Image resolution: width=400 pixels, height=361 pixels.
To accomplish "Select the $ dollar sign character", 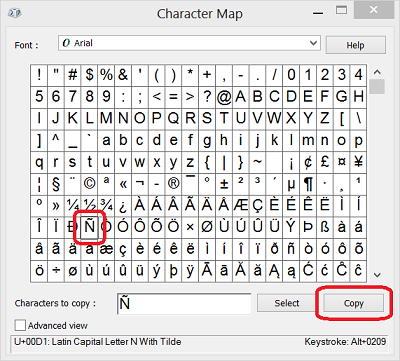I will (89, 75).
